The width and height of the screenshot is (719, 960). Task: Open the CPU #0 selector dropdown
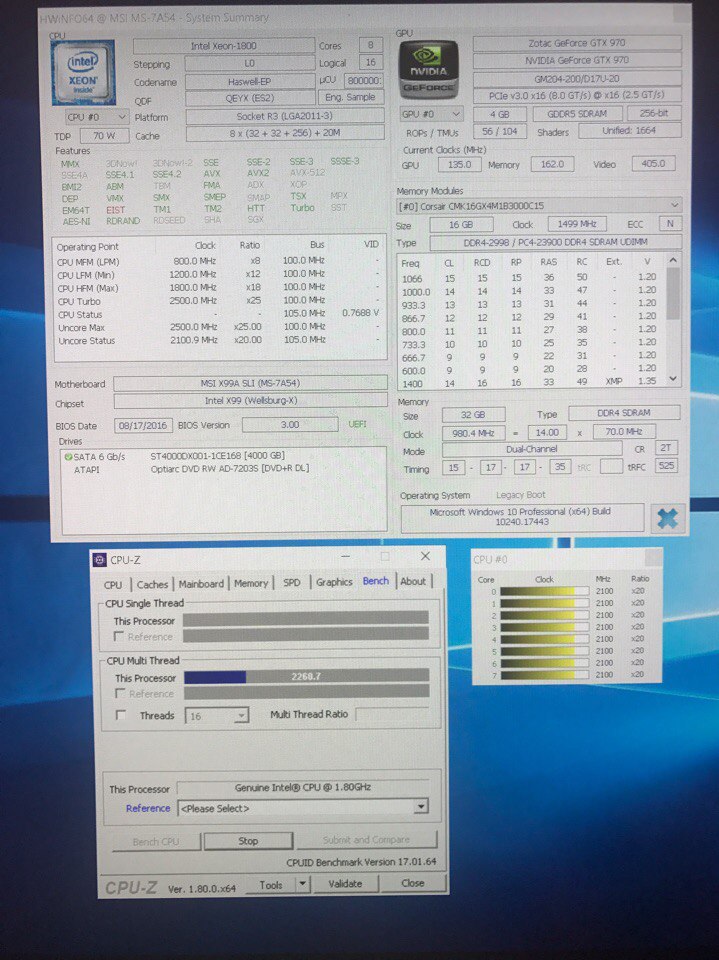click(x=97, y=117)
